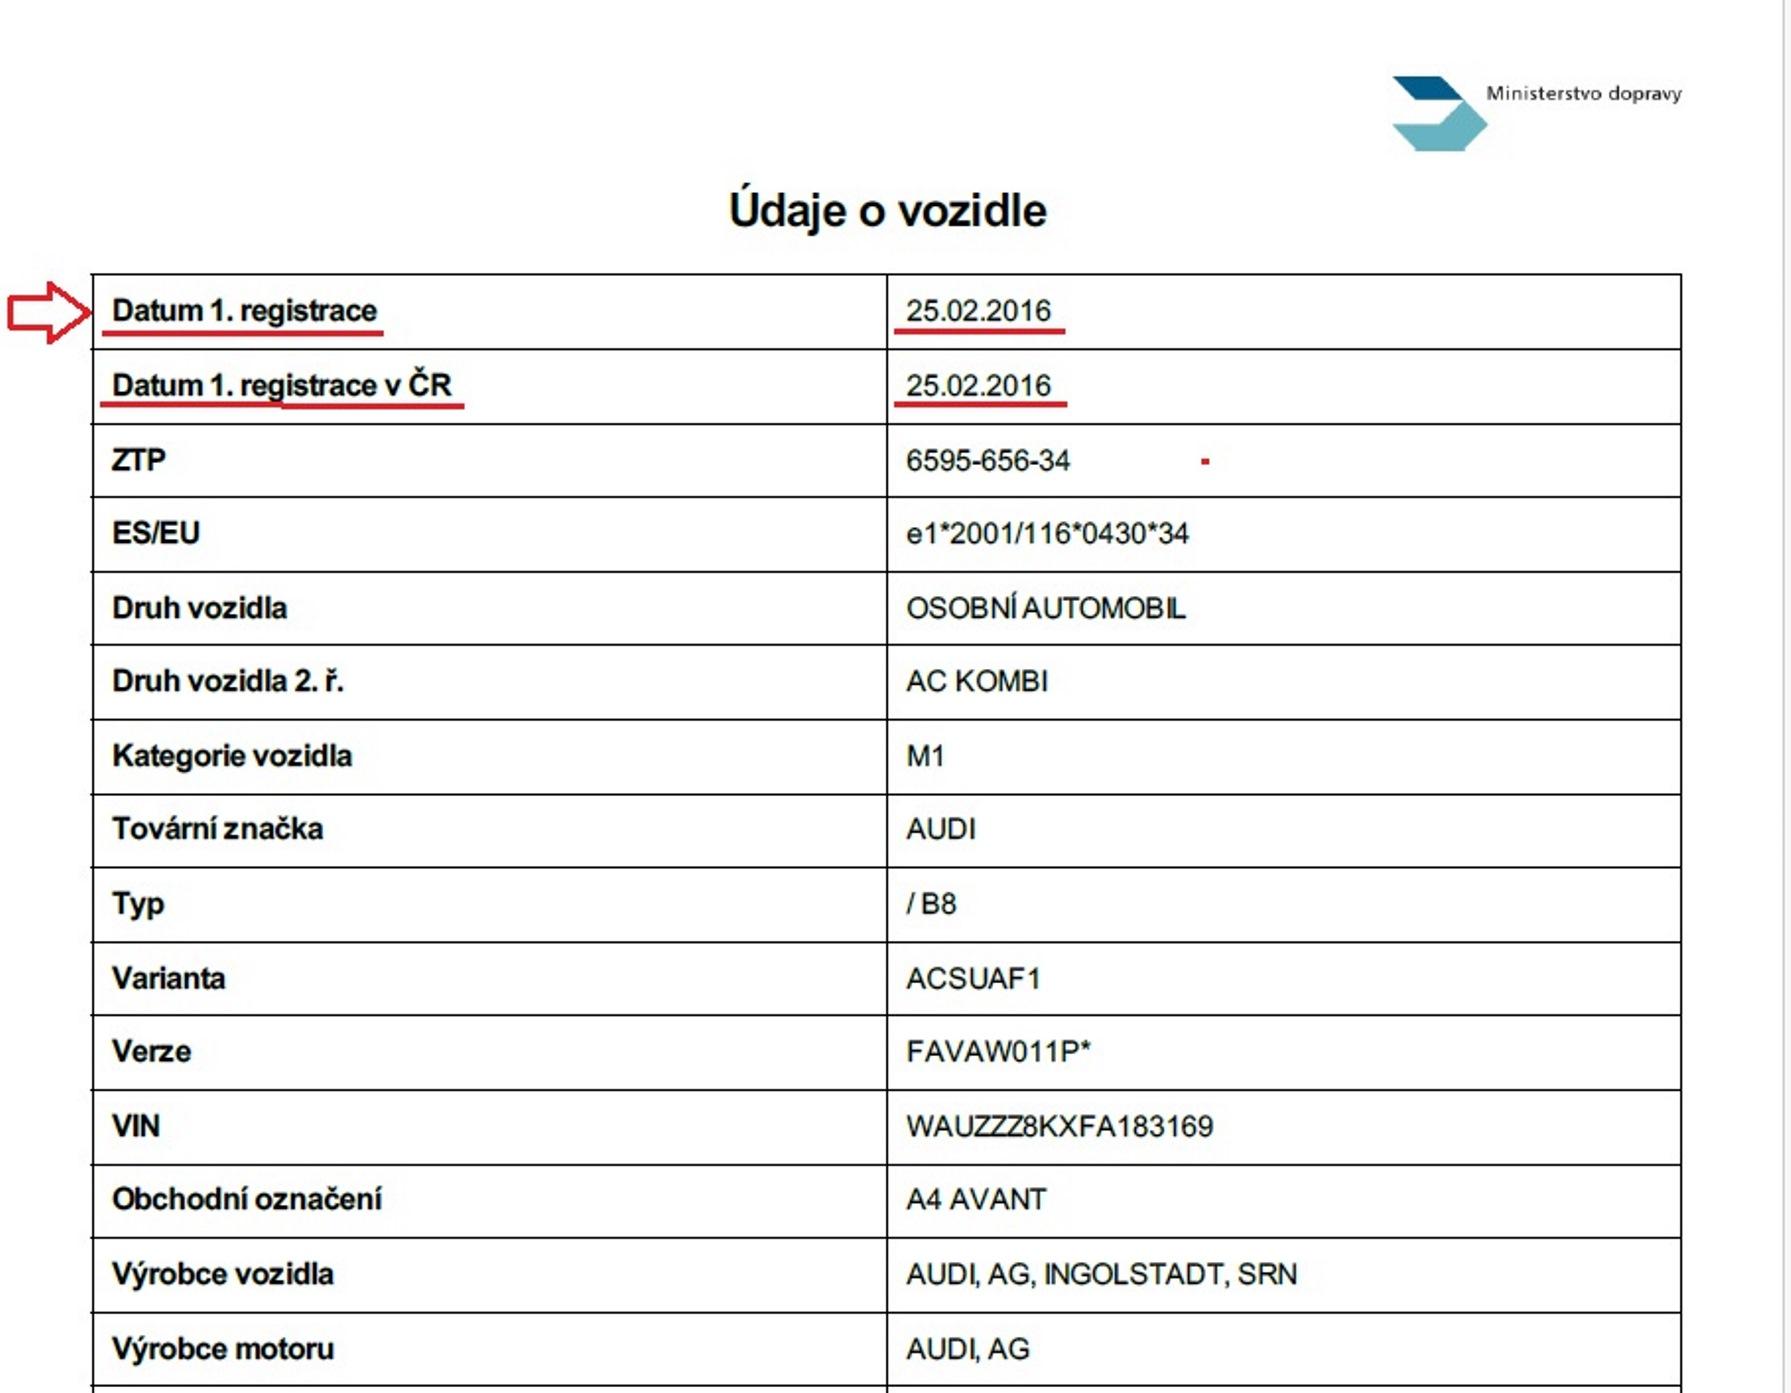Click the first registration date value 25.02.2016

tap(978, 311)
